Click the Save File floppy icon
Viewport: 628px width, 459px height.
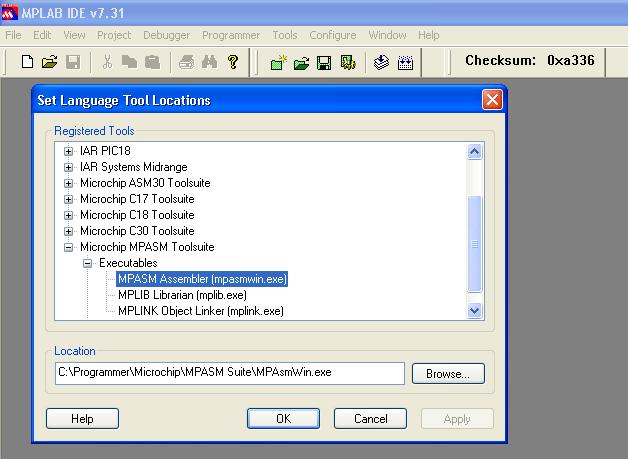(x=73, y=62)
